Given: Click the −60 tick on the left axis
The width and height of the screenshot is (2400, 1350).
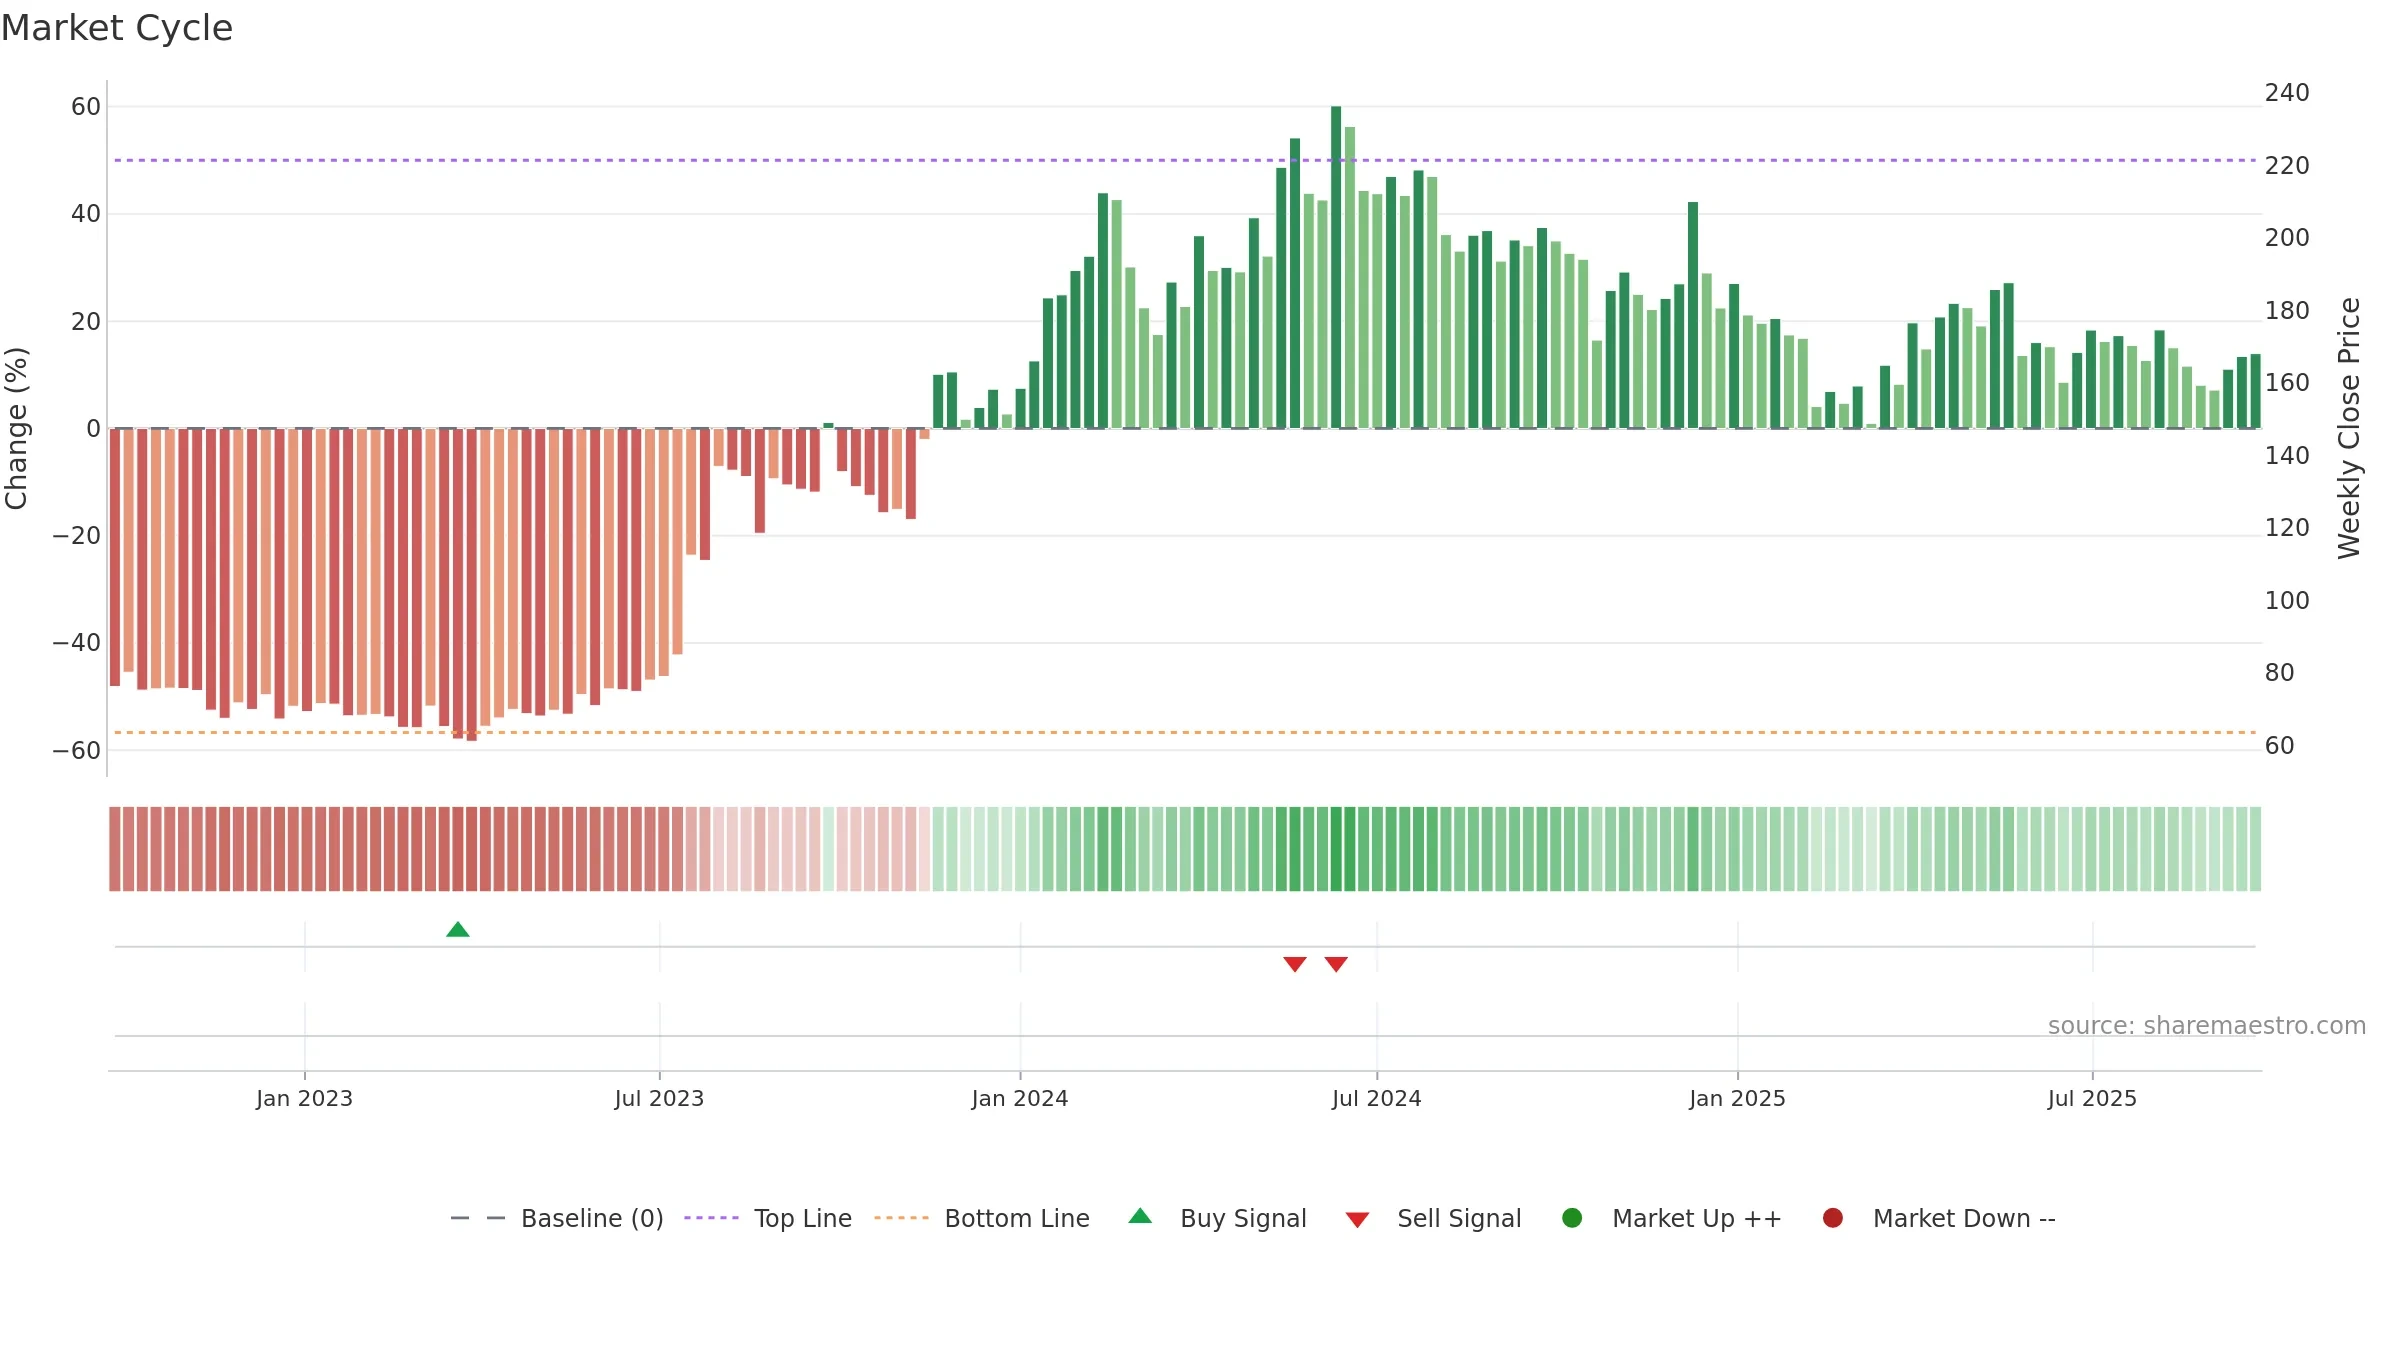Looking at the screenshot, I should [x=77, y=751].
